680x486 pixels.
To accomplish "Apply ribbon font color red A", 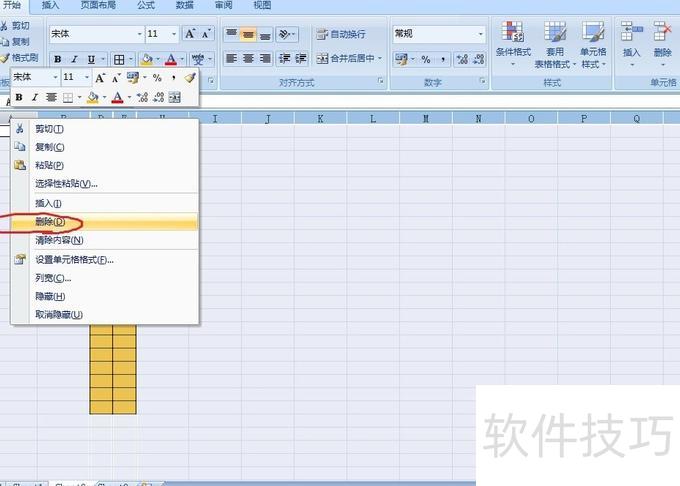I will [x=171, y=59].
